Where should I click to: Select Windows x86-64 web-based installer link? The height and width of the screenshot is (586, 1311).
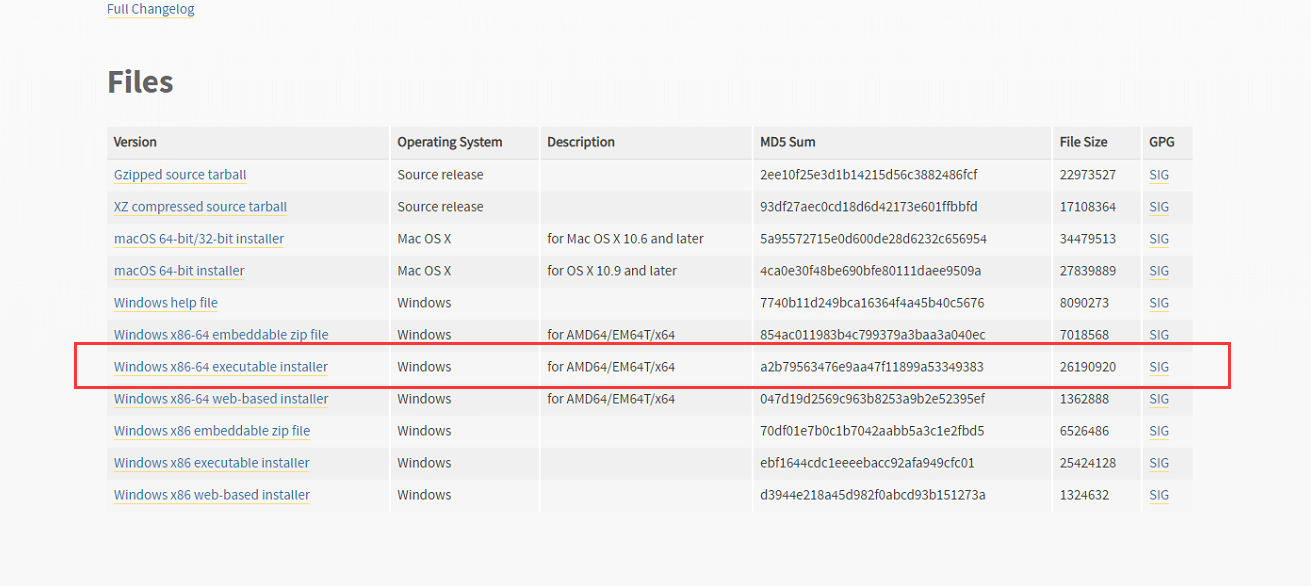(x=221, y=399)
